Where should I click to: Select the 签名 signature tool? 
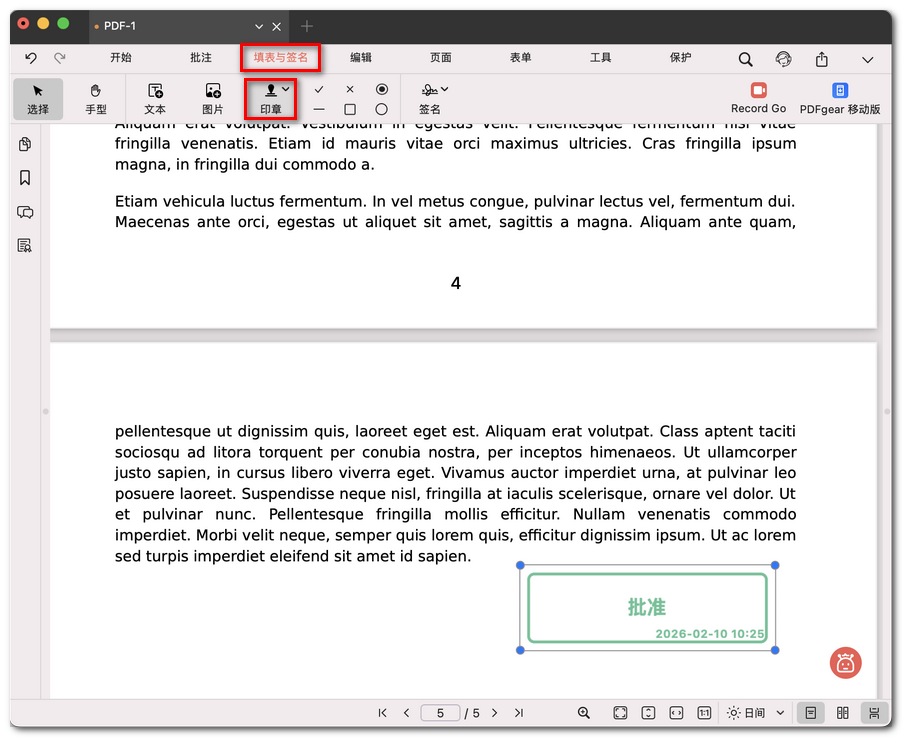[x=432, y=100]
